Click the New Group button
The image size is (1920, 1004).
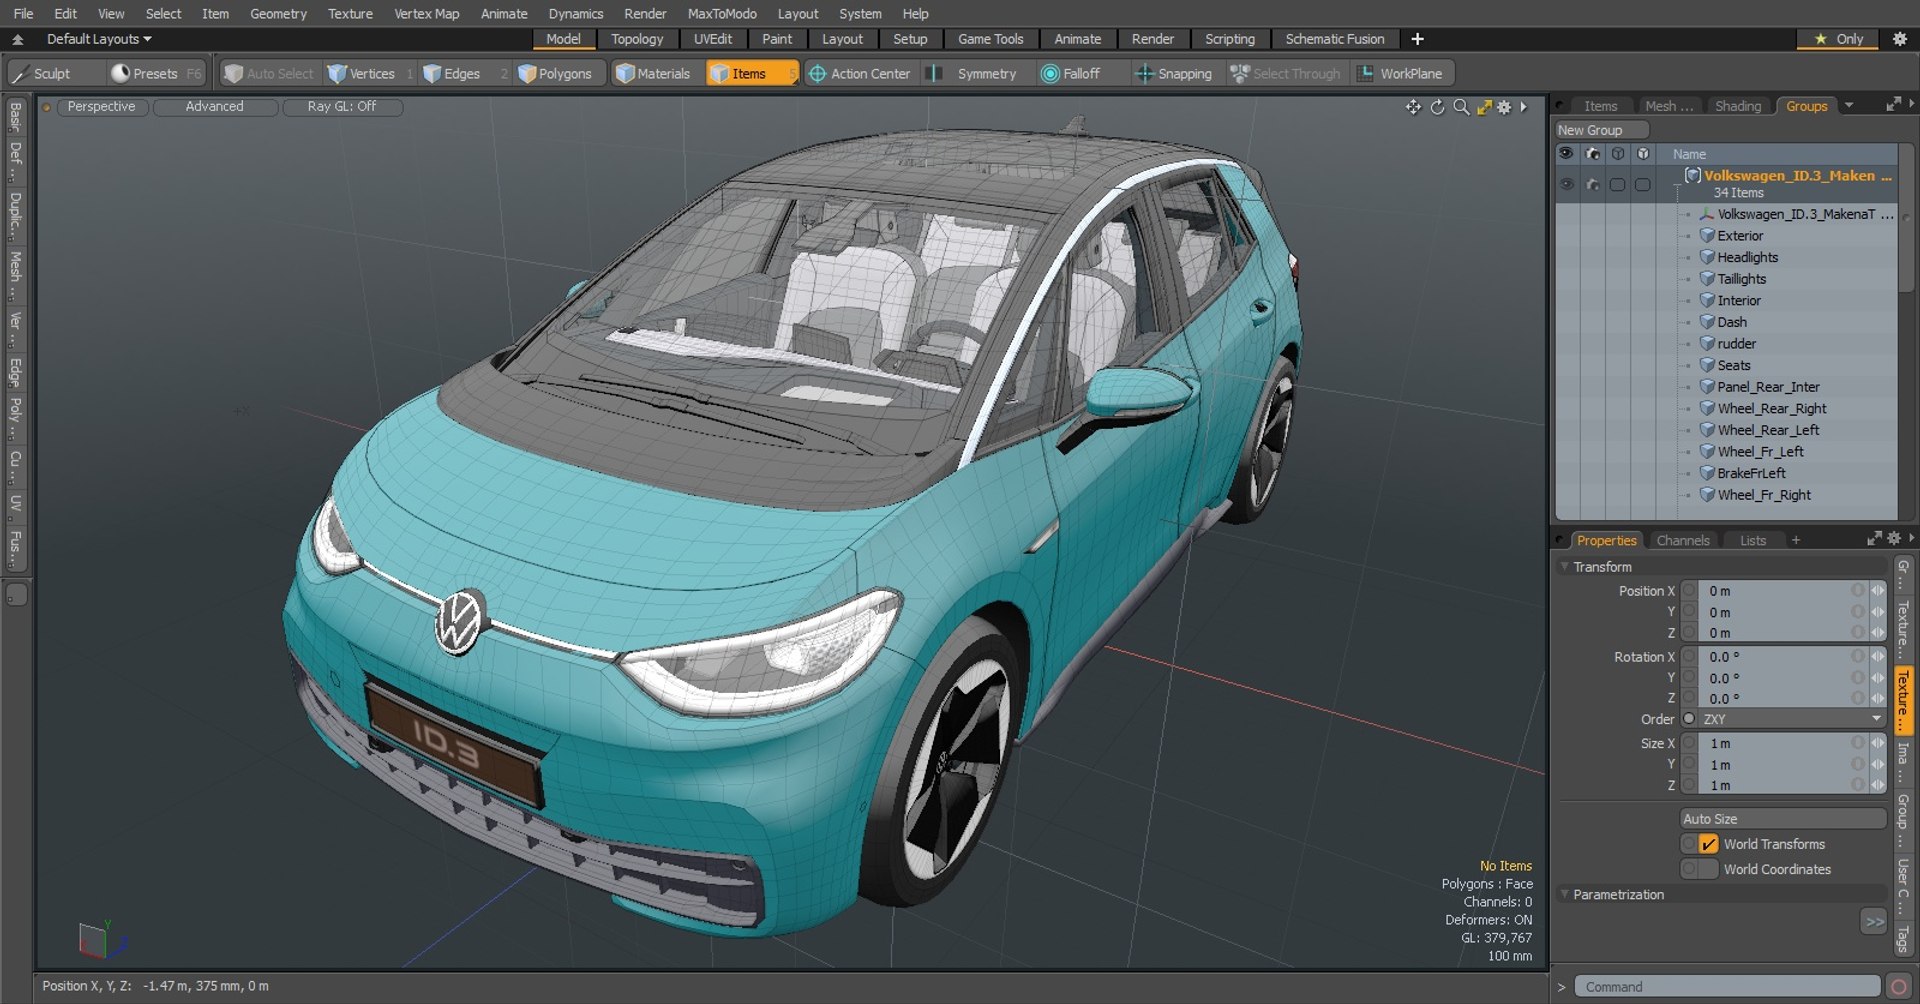click(1601, 130)
